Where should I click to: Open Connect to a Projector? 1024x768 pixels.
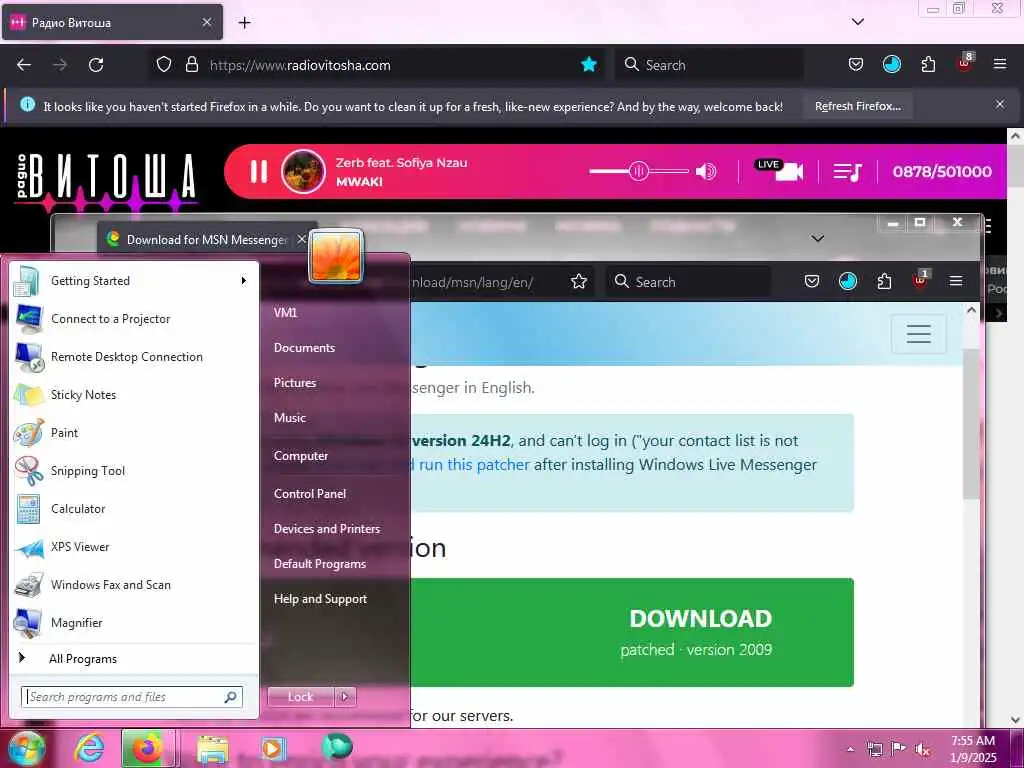(x=135, y=319)
